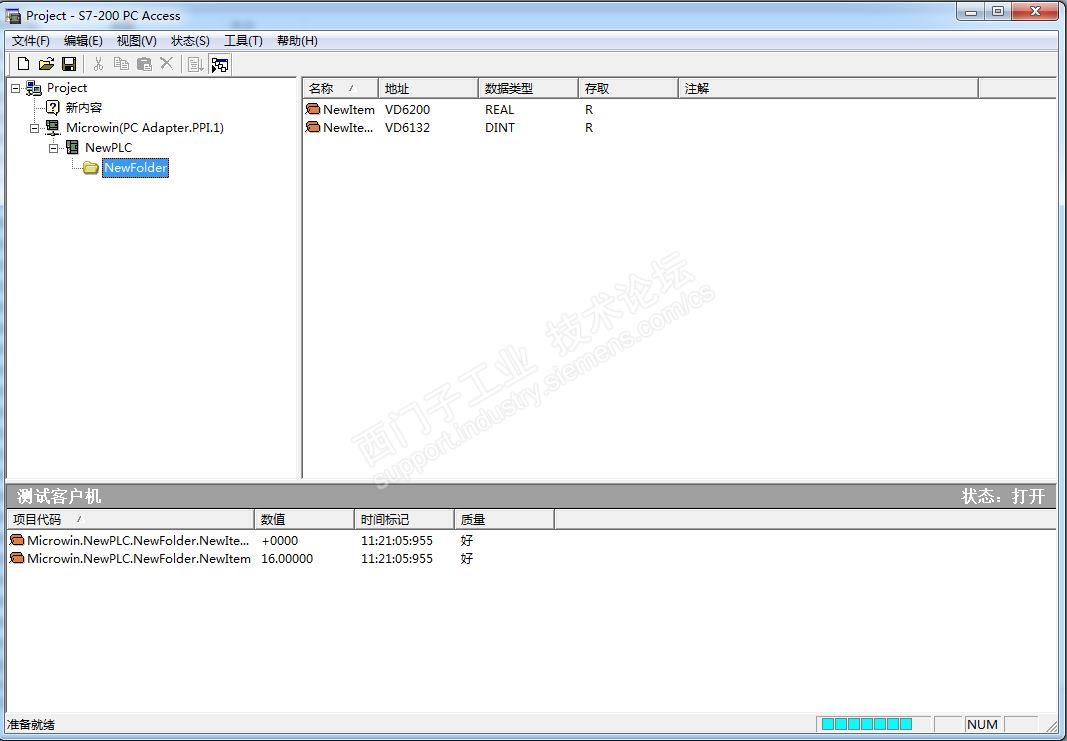Collapse the Microwin(PC Adapter.PPI.1) node
Image resolution: width=1067 pixels, height=741 pixels.
click(x=35, y=128)
